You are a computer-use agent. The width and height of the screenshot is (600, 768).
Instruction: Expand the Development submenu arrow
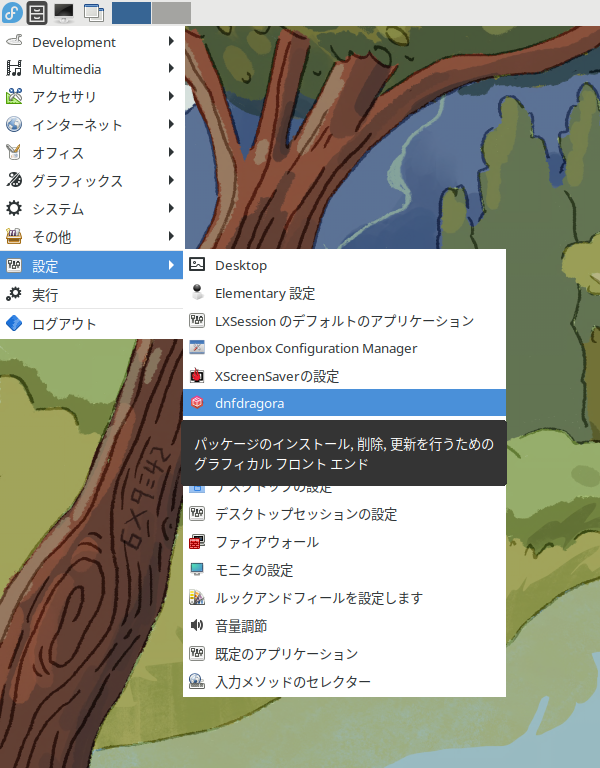[171, 41]
